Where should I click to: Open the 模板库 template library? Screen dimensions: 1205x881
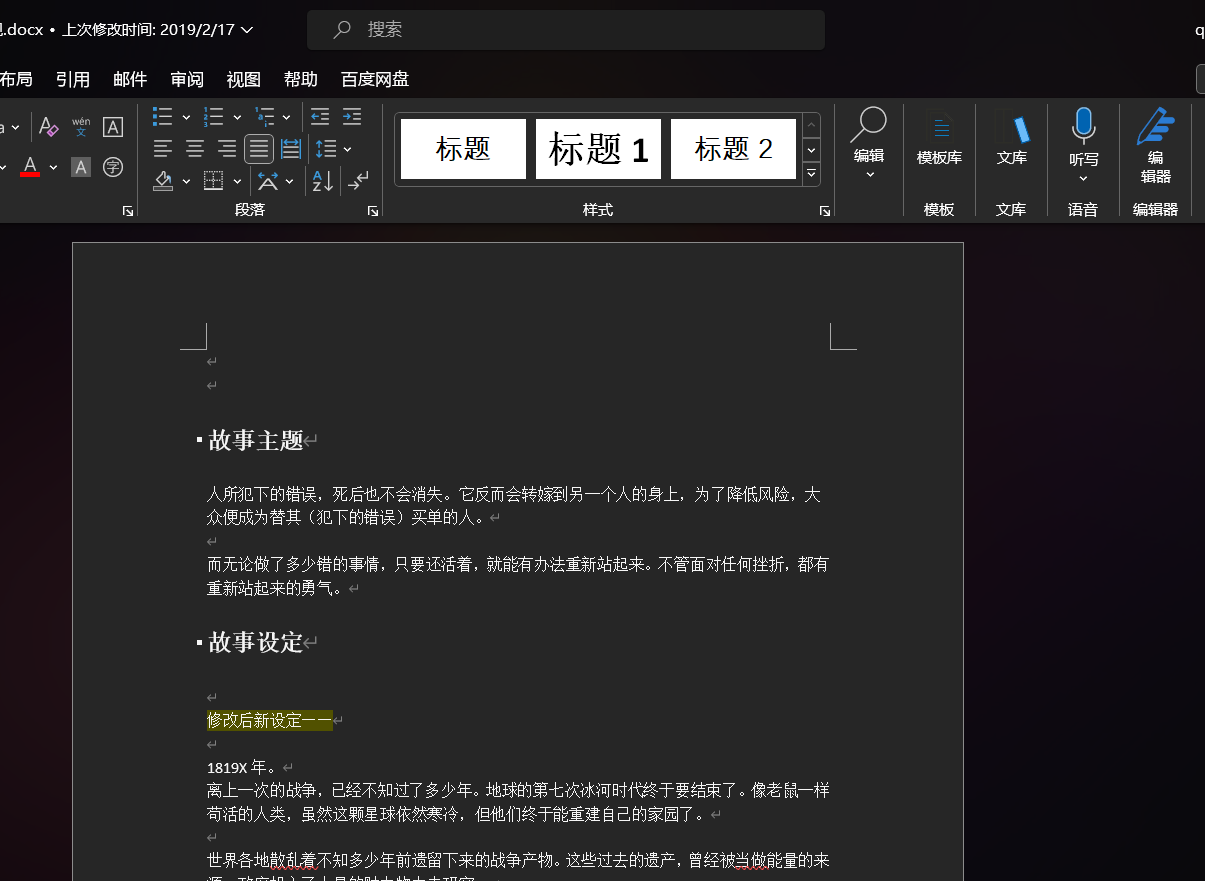[x=940, y=140]
